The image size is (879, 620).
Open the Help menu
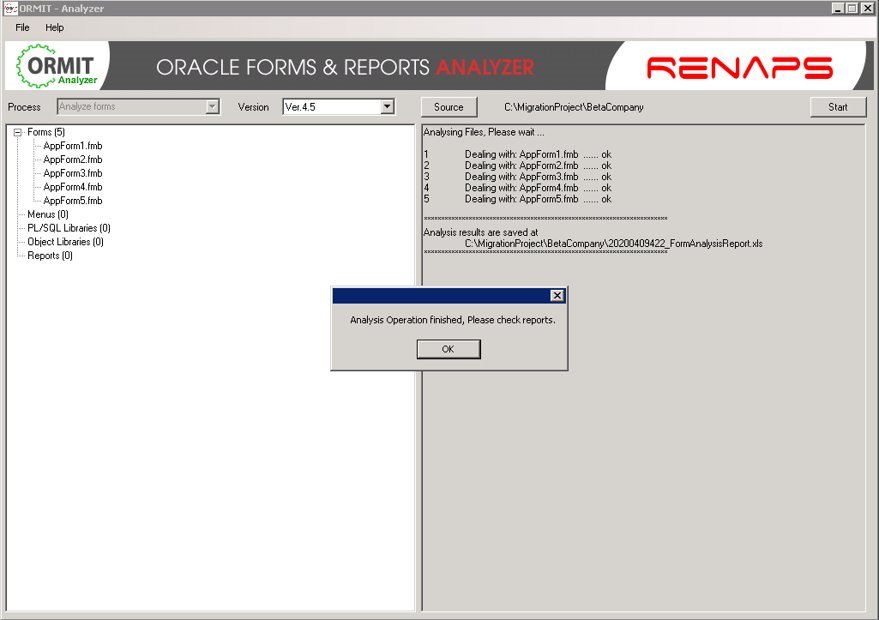54,27
